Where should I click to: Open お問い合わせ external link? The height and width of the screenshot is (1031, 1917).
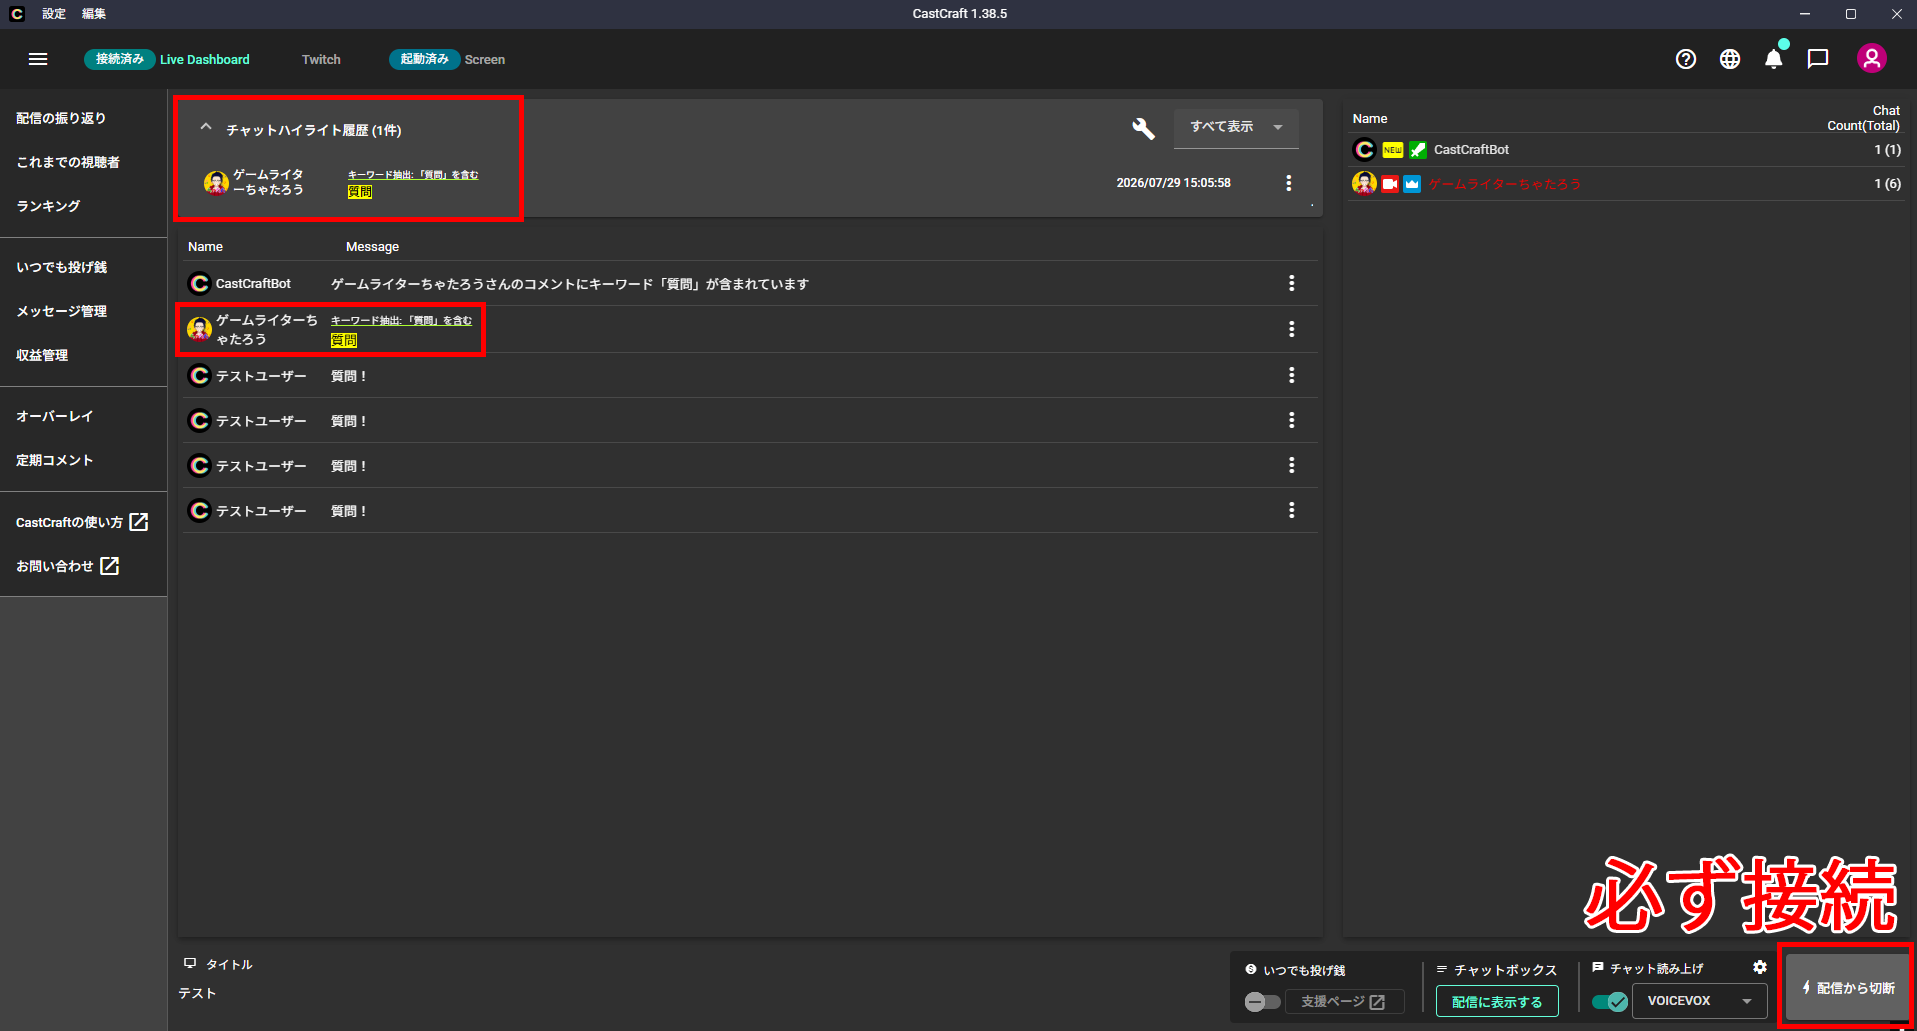click(x=67, y=566)
